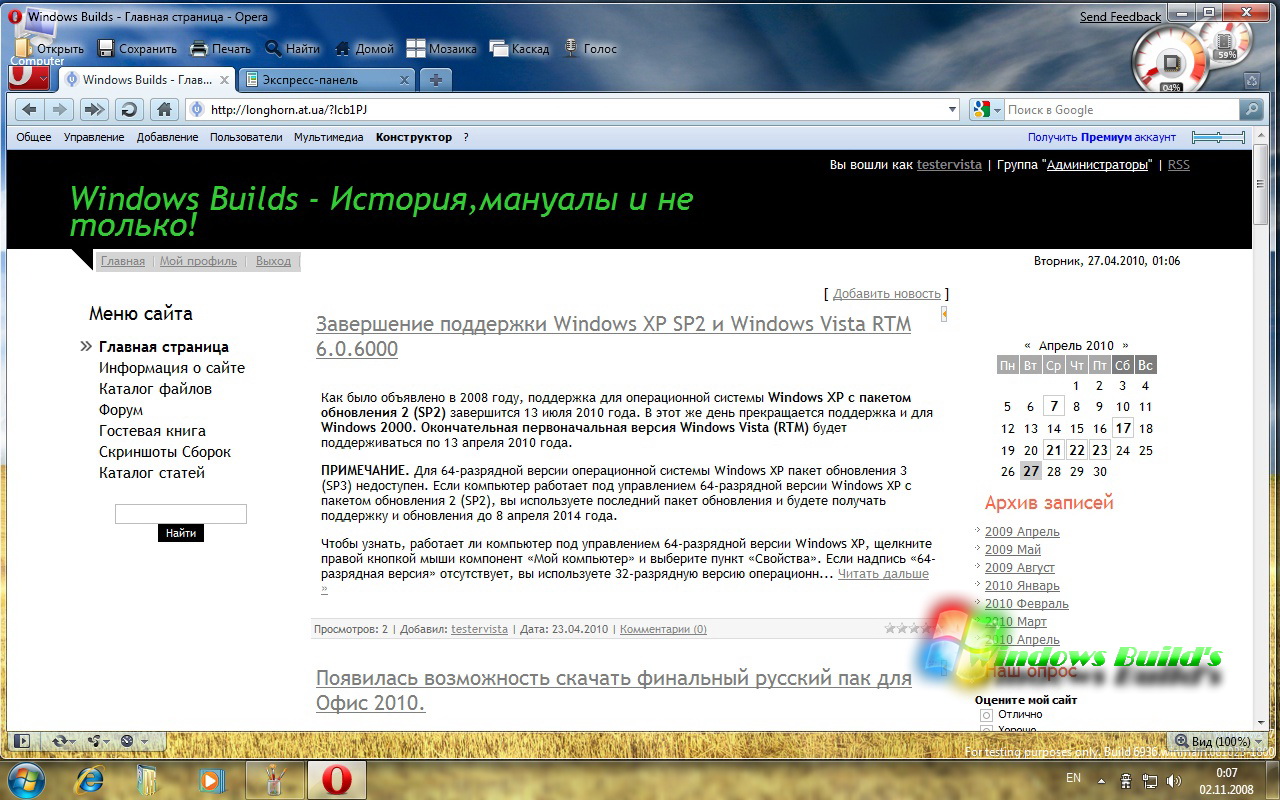Click the Голос (Voice) microphone icon
This screenshot has width=1280, height=800.
pos(571,48)
